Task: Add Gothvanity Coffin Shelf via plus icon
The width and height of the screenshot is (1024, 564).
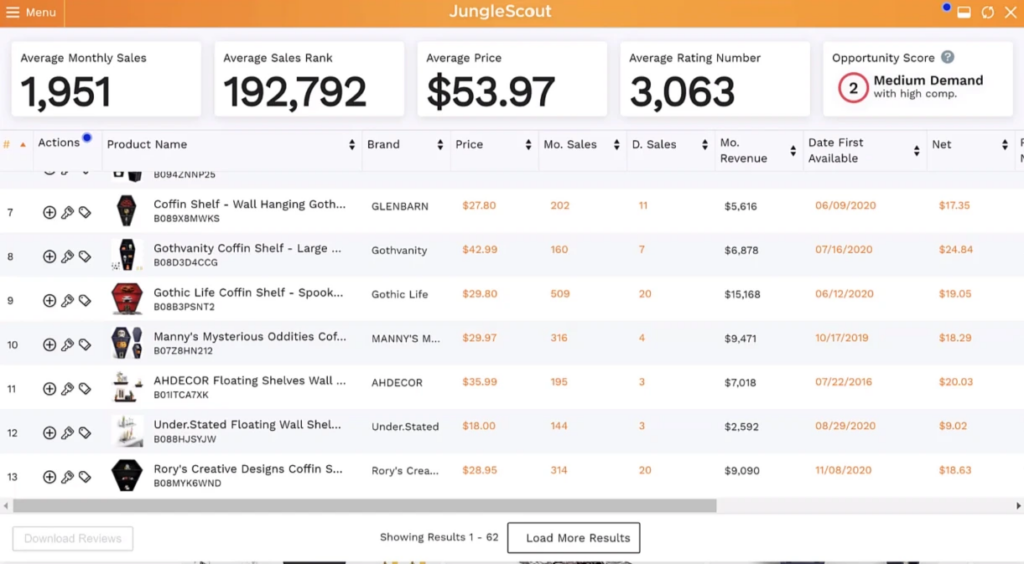Action: pos(49,257)
